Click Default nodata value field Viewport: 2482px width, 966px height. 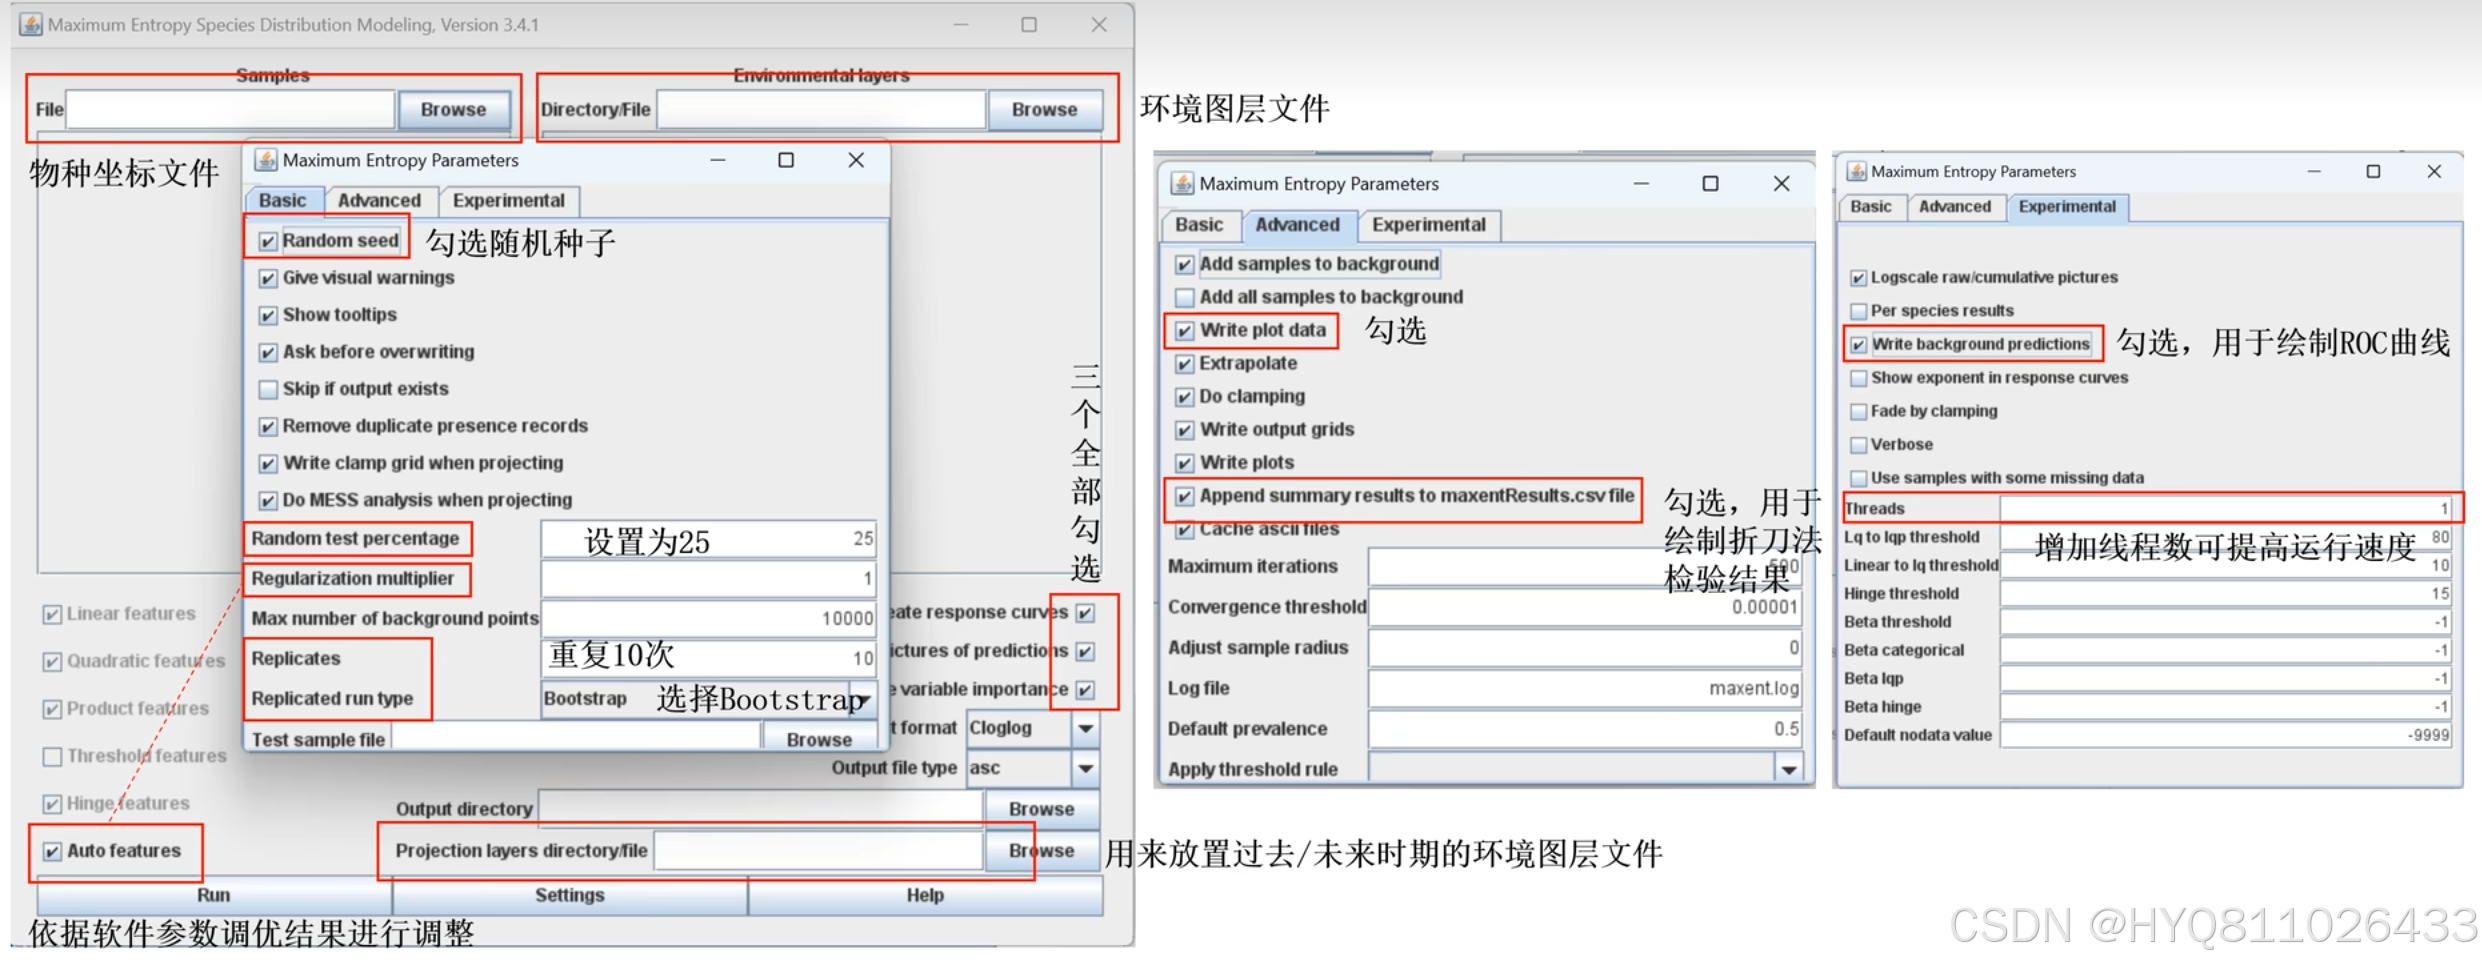2226,735
